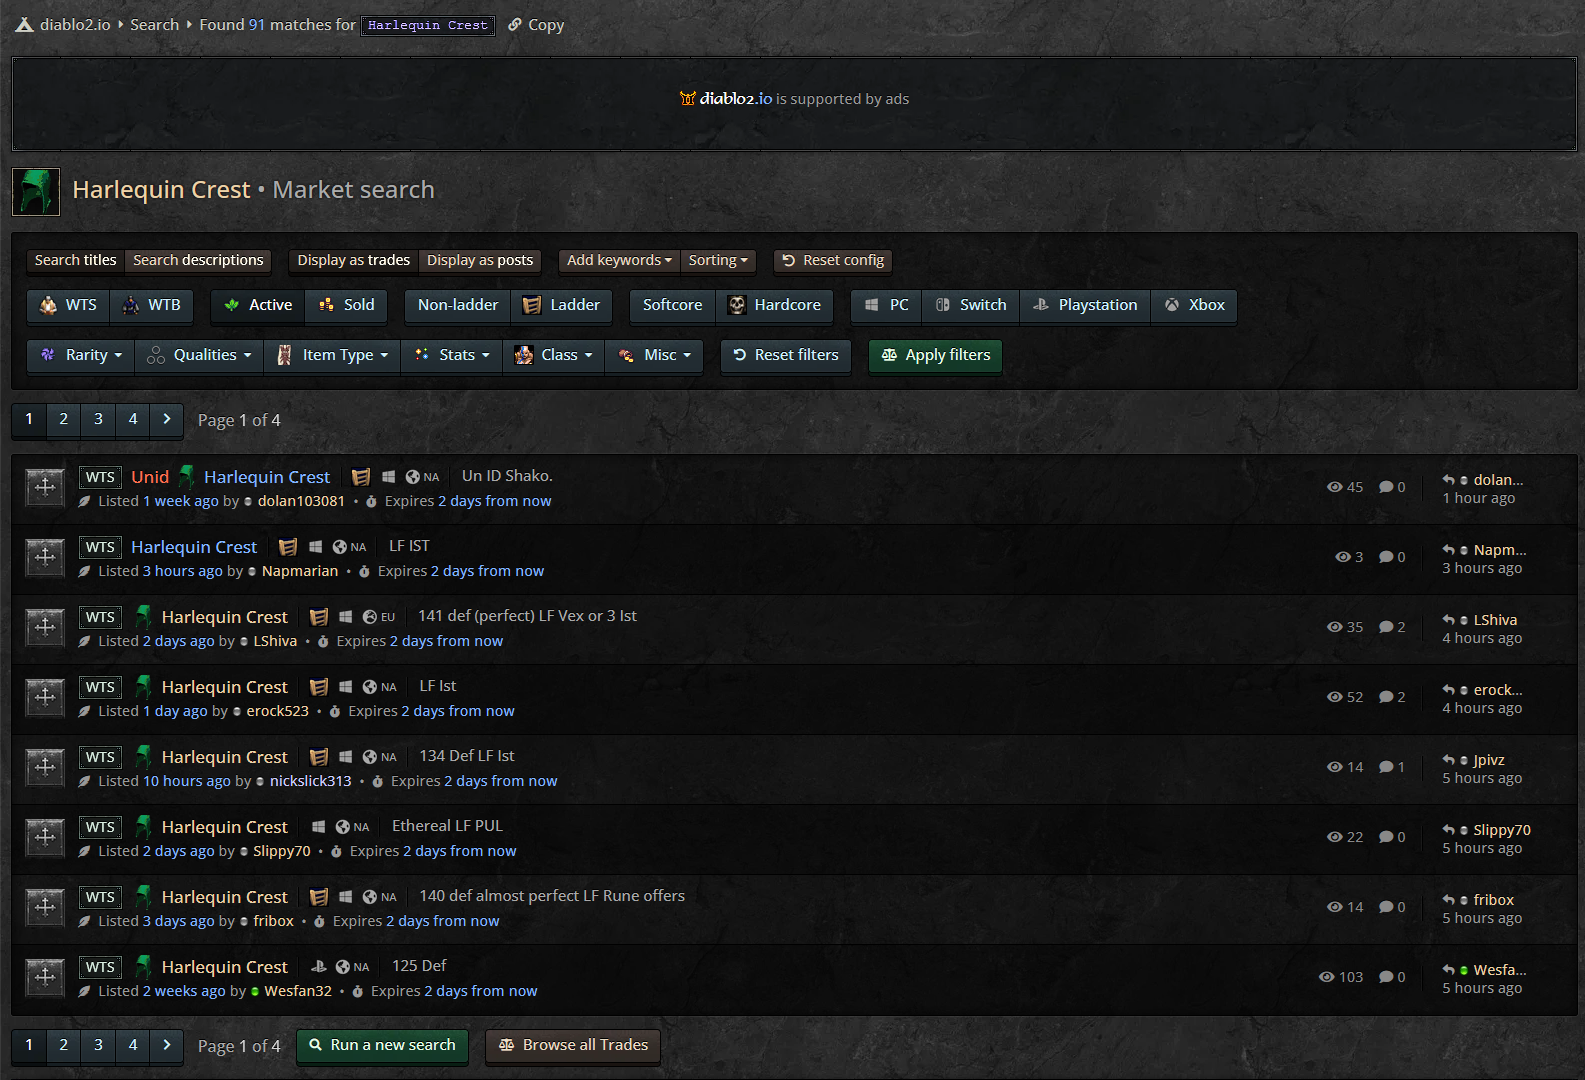
Task: Click the Copy link icon in breadcrumb
Action: (515, 25)
